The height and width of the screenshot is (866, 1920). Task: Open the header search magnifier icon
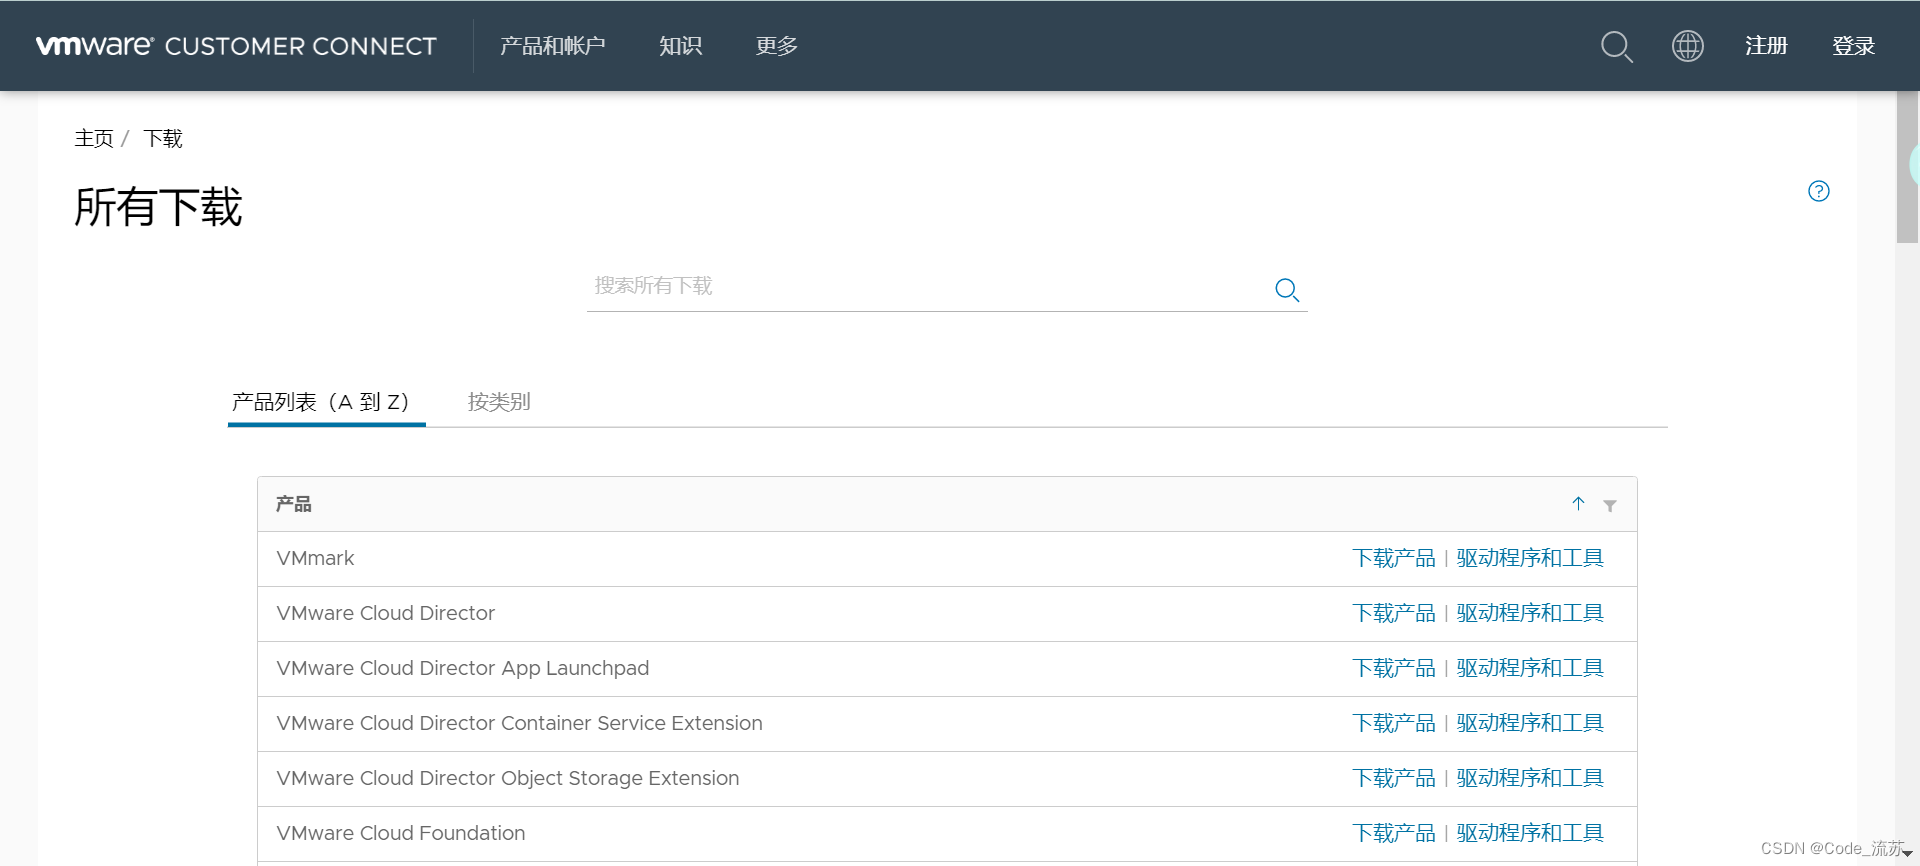tap(1616, 46)
